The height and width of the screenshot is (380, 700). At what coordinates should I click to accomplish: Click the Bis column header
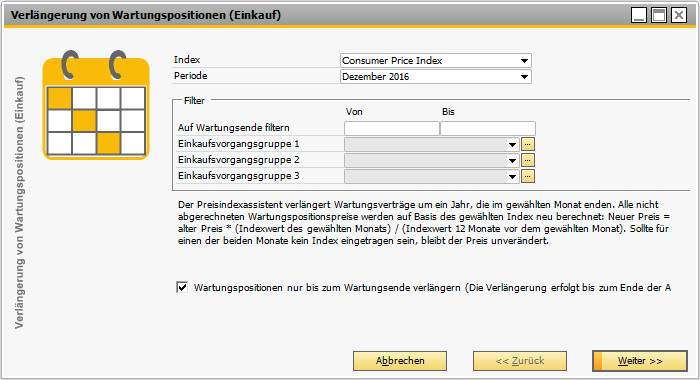coord(448,112)
